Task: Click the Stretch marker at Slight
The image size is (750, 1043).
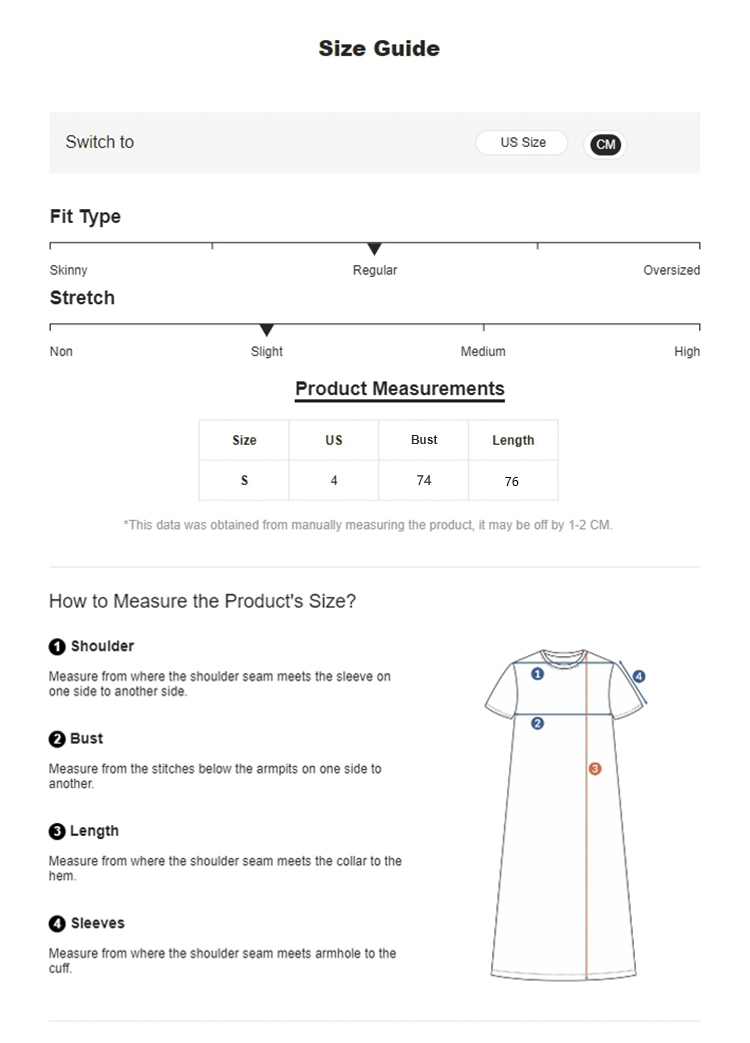Action: [x=266, y=330]
